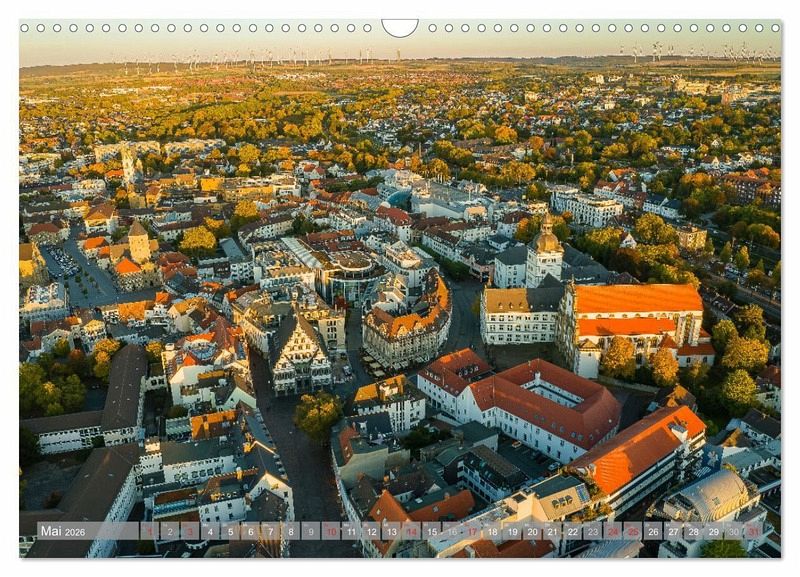Select day 6 in the calendar strip
The image size is (800, 577).
point(251,531)
